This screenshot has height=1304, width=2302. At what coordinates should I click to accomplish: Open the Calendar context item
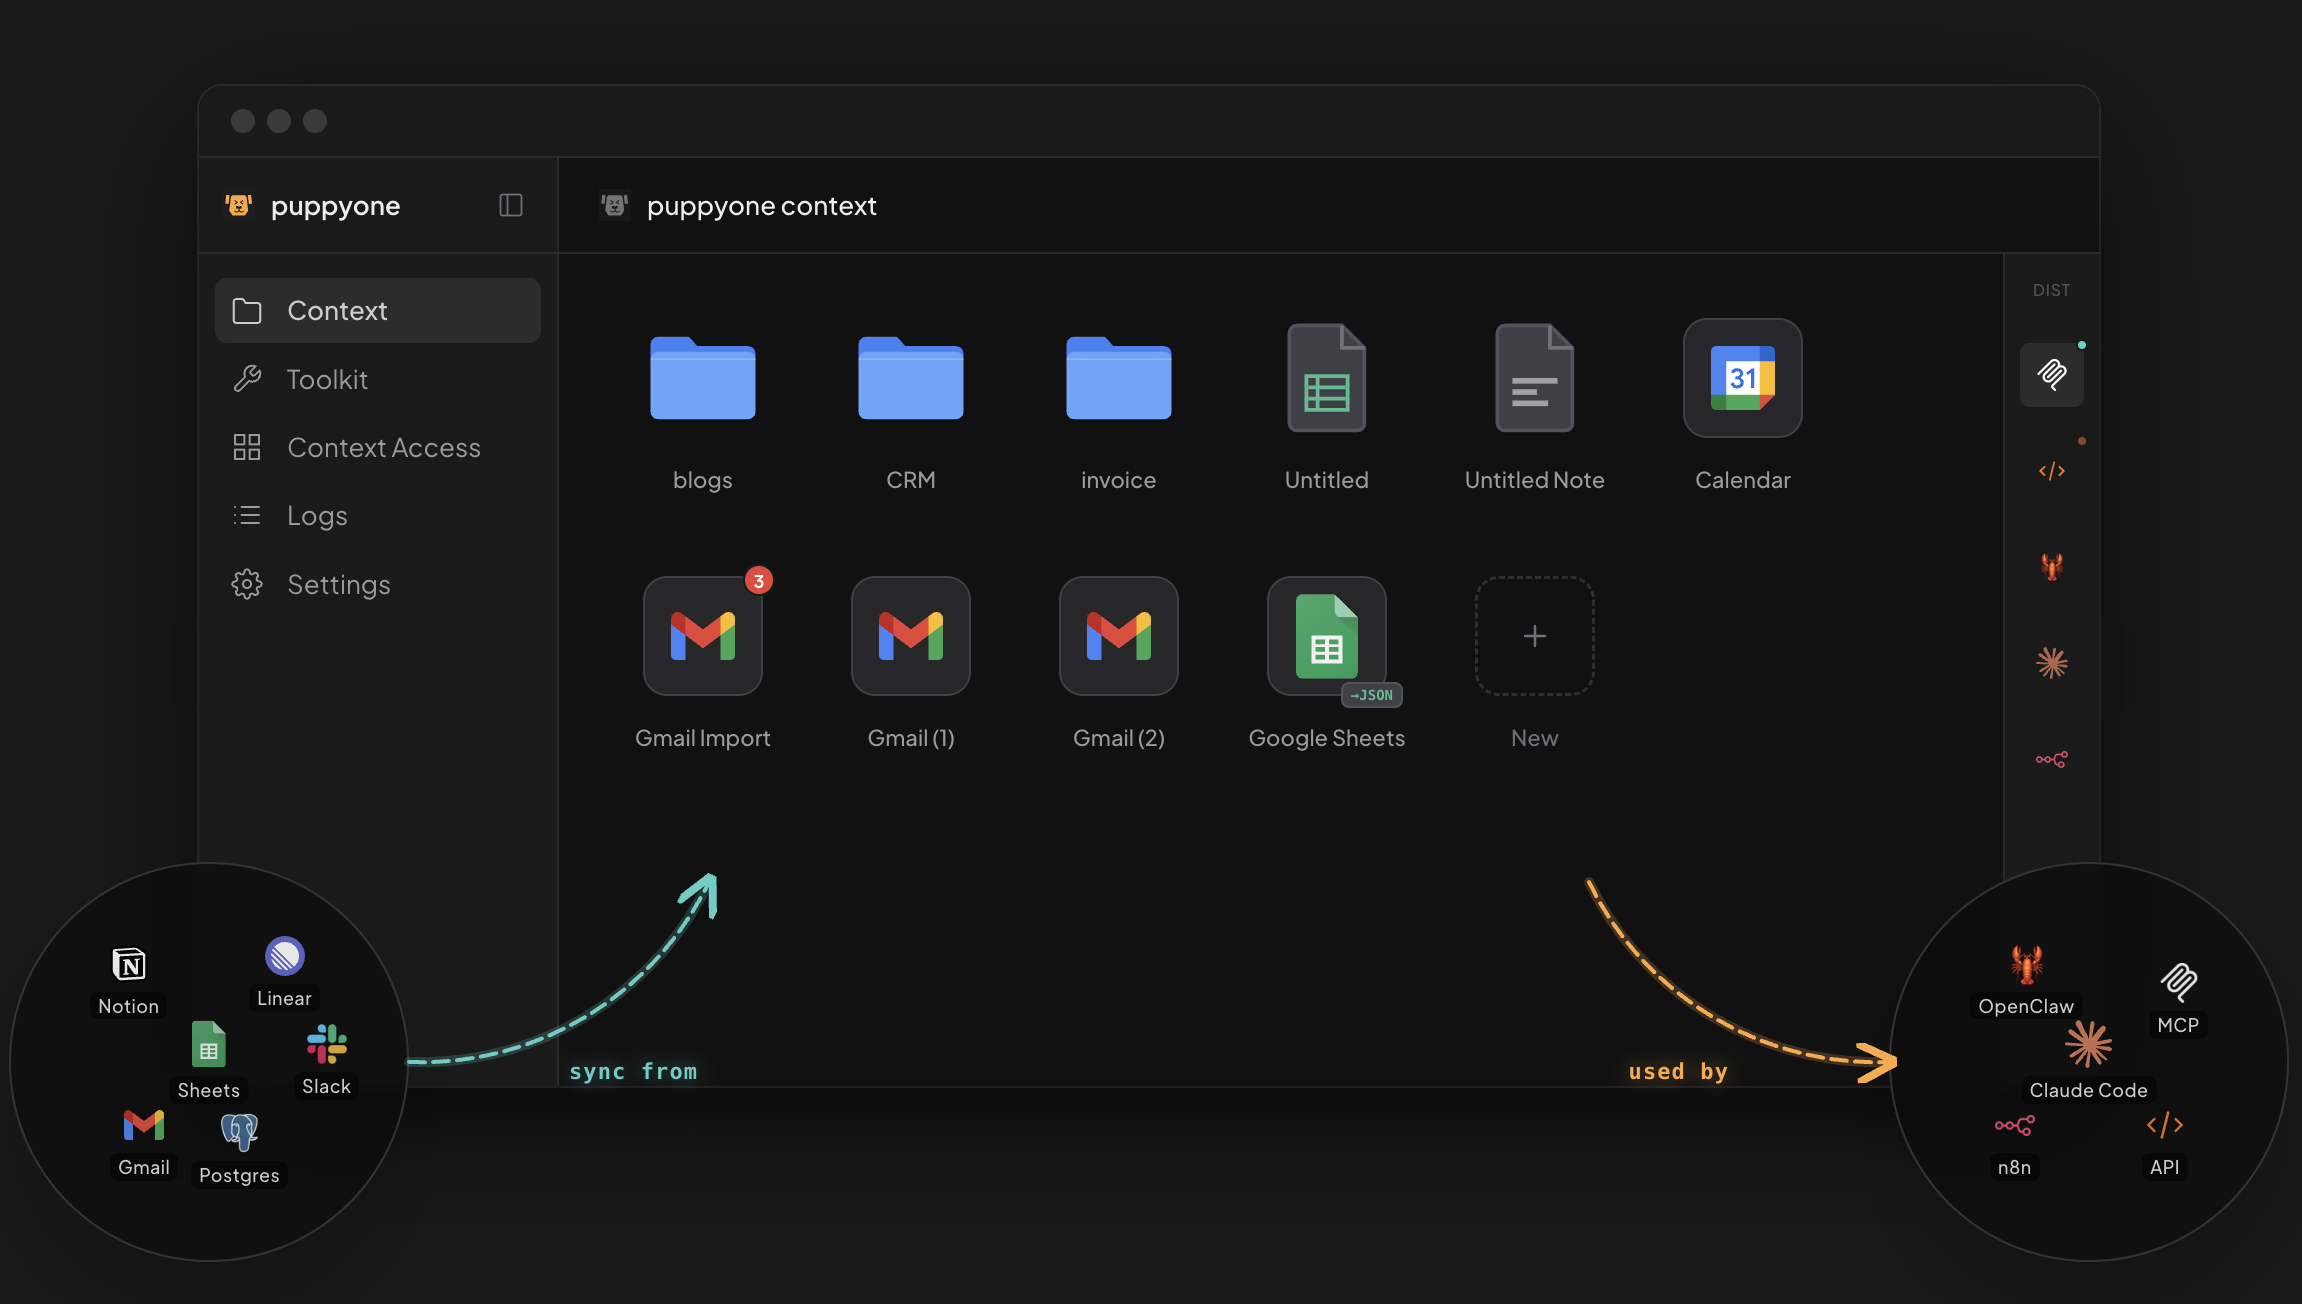pyautogui.click(x=1742, y=378)
